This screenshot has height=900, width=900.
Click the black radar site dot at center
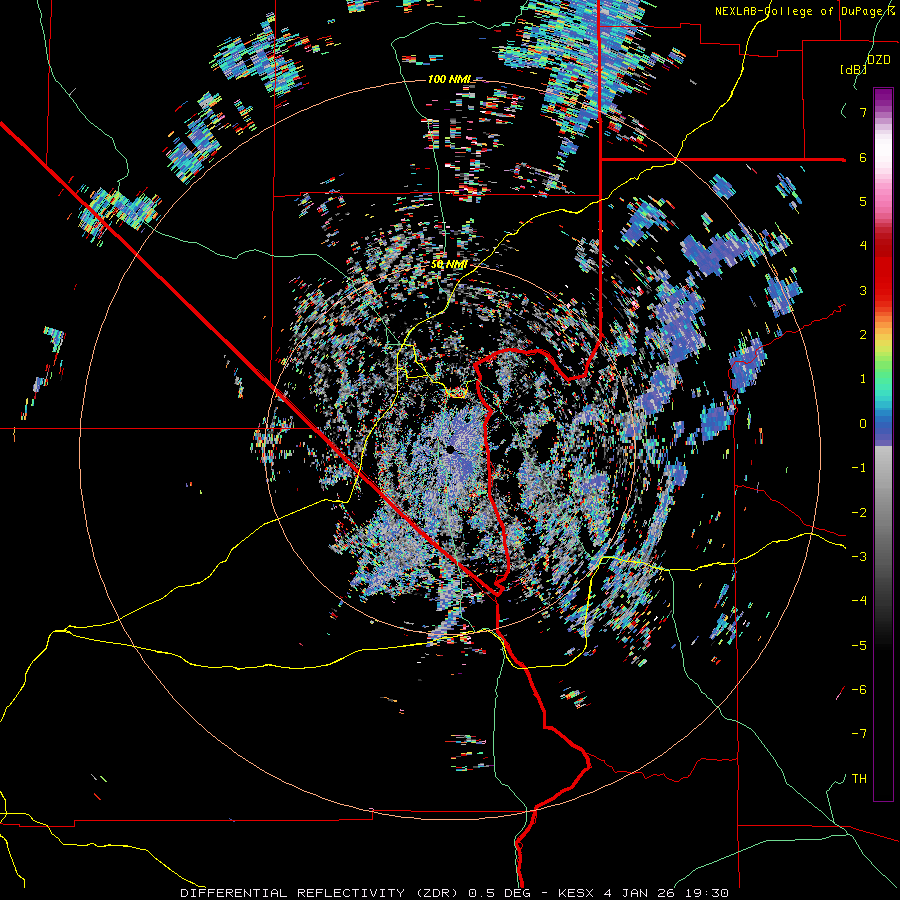[x=451, y=449]
